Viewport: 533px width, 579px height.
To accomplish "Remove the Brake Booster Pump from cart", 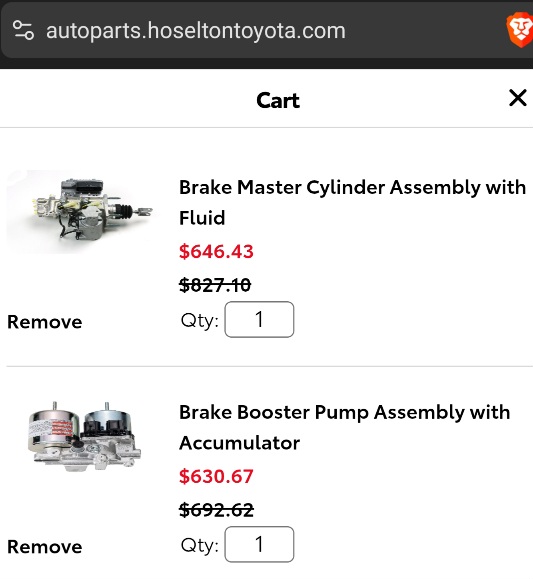I will [45, 547].
